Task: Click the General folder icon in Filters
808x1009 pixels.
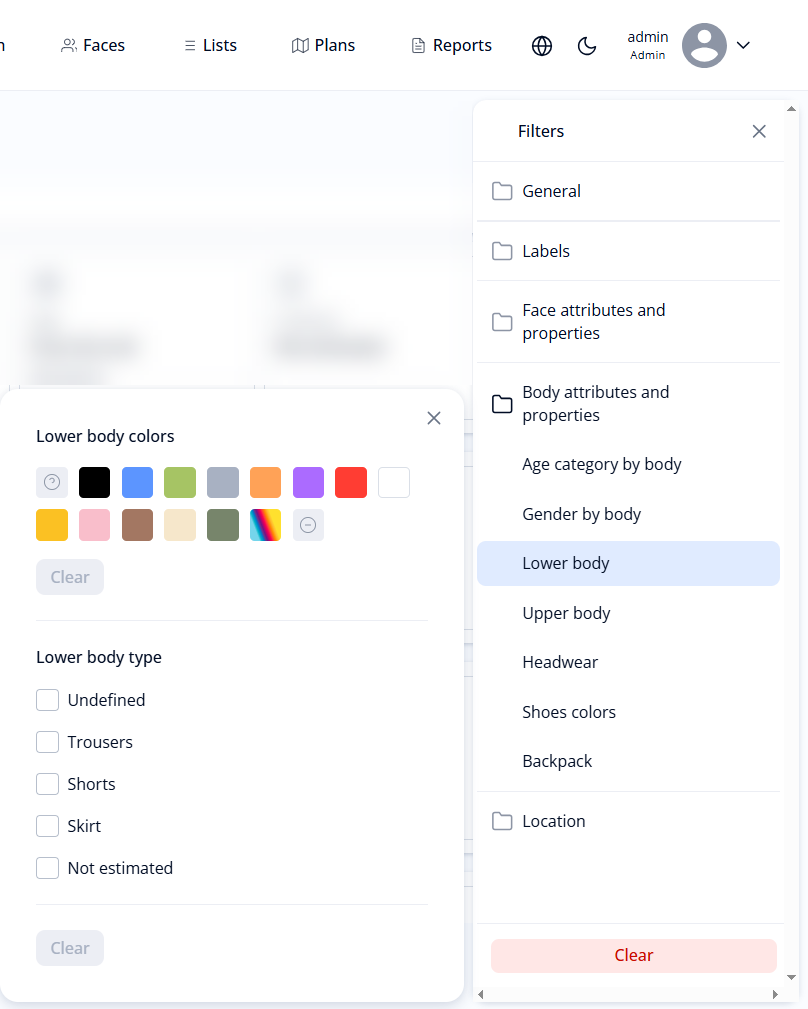Action: coord(502,190)
